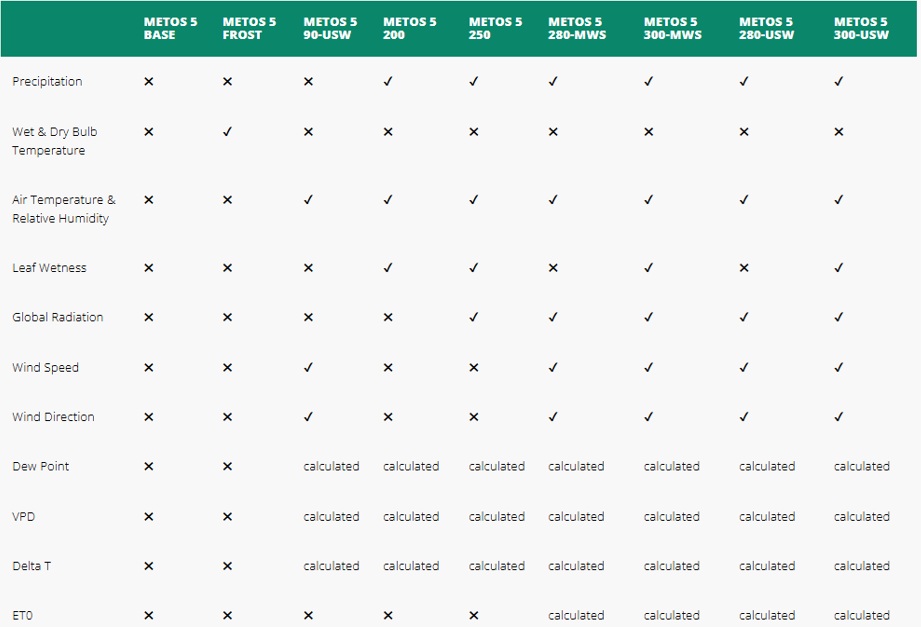Click the Precipitation checkmark under METOS 5 200

[388, 82]
